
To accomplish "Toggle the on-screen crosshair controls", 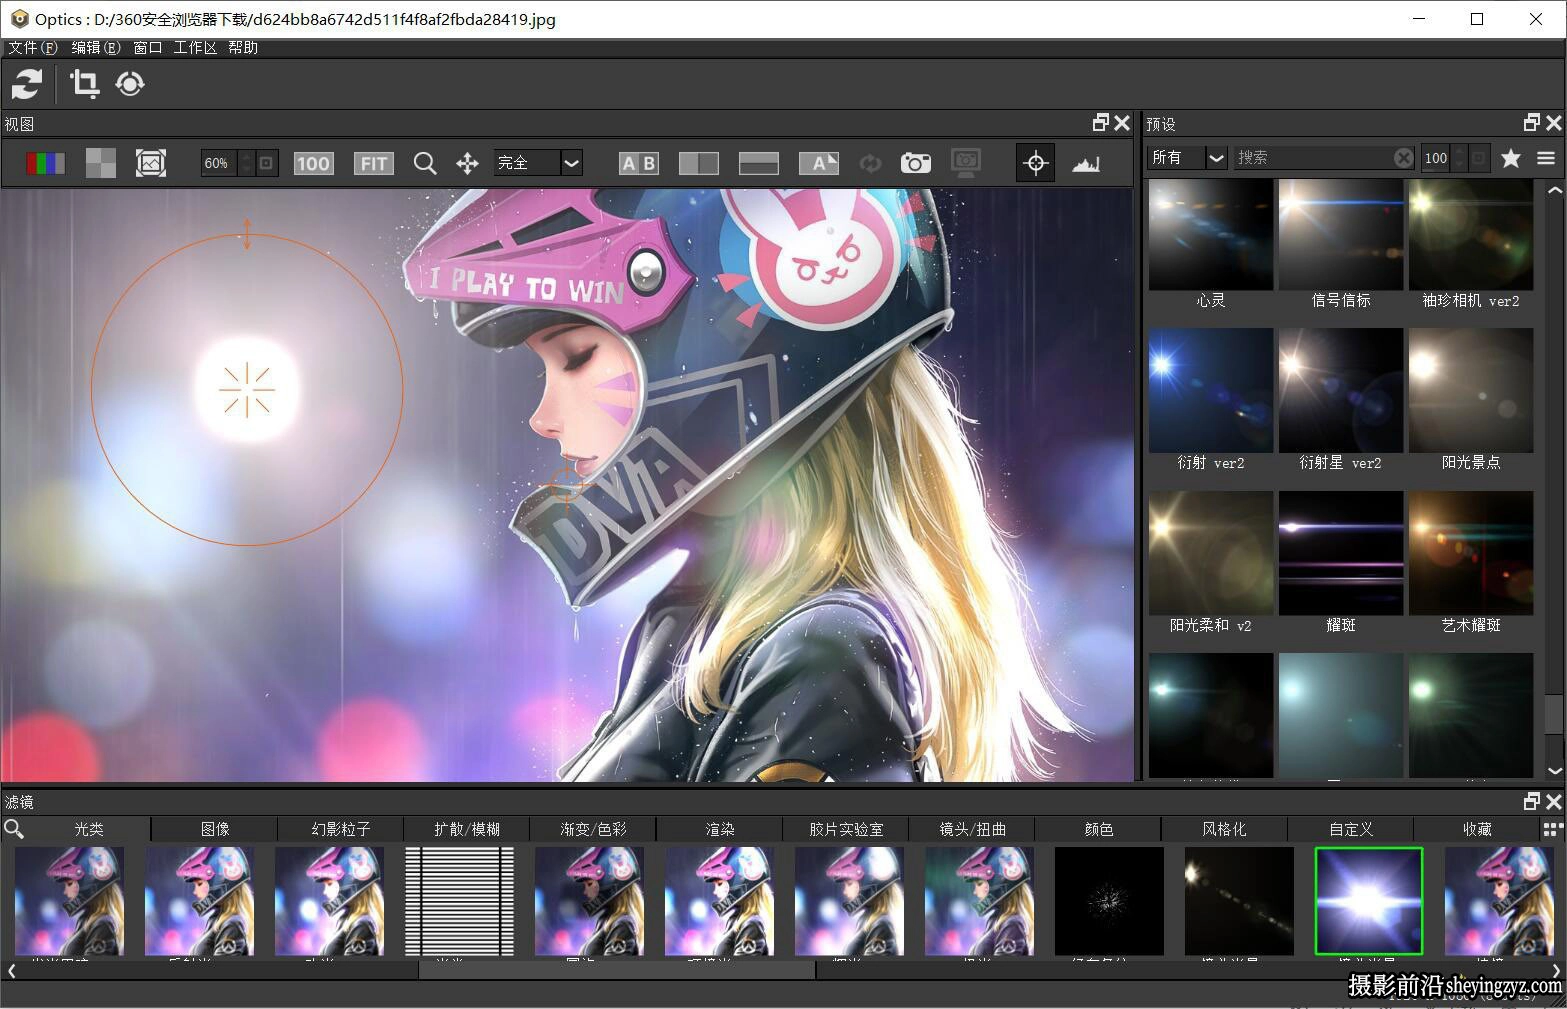I will click(x=1036, y=163).
